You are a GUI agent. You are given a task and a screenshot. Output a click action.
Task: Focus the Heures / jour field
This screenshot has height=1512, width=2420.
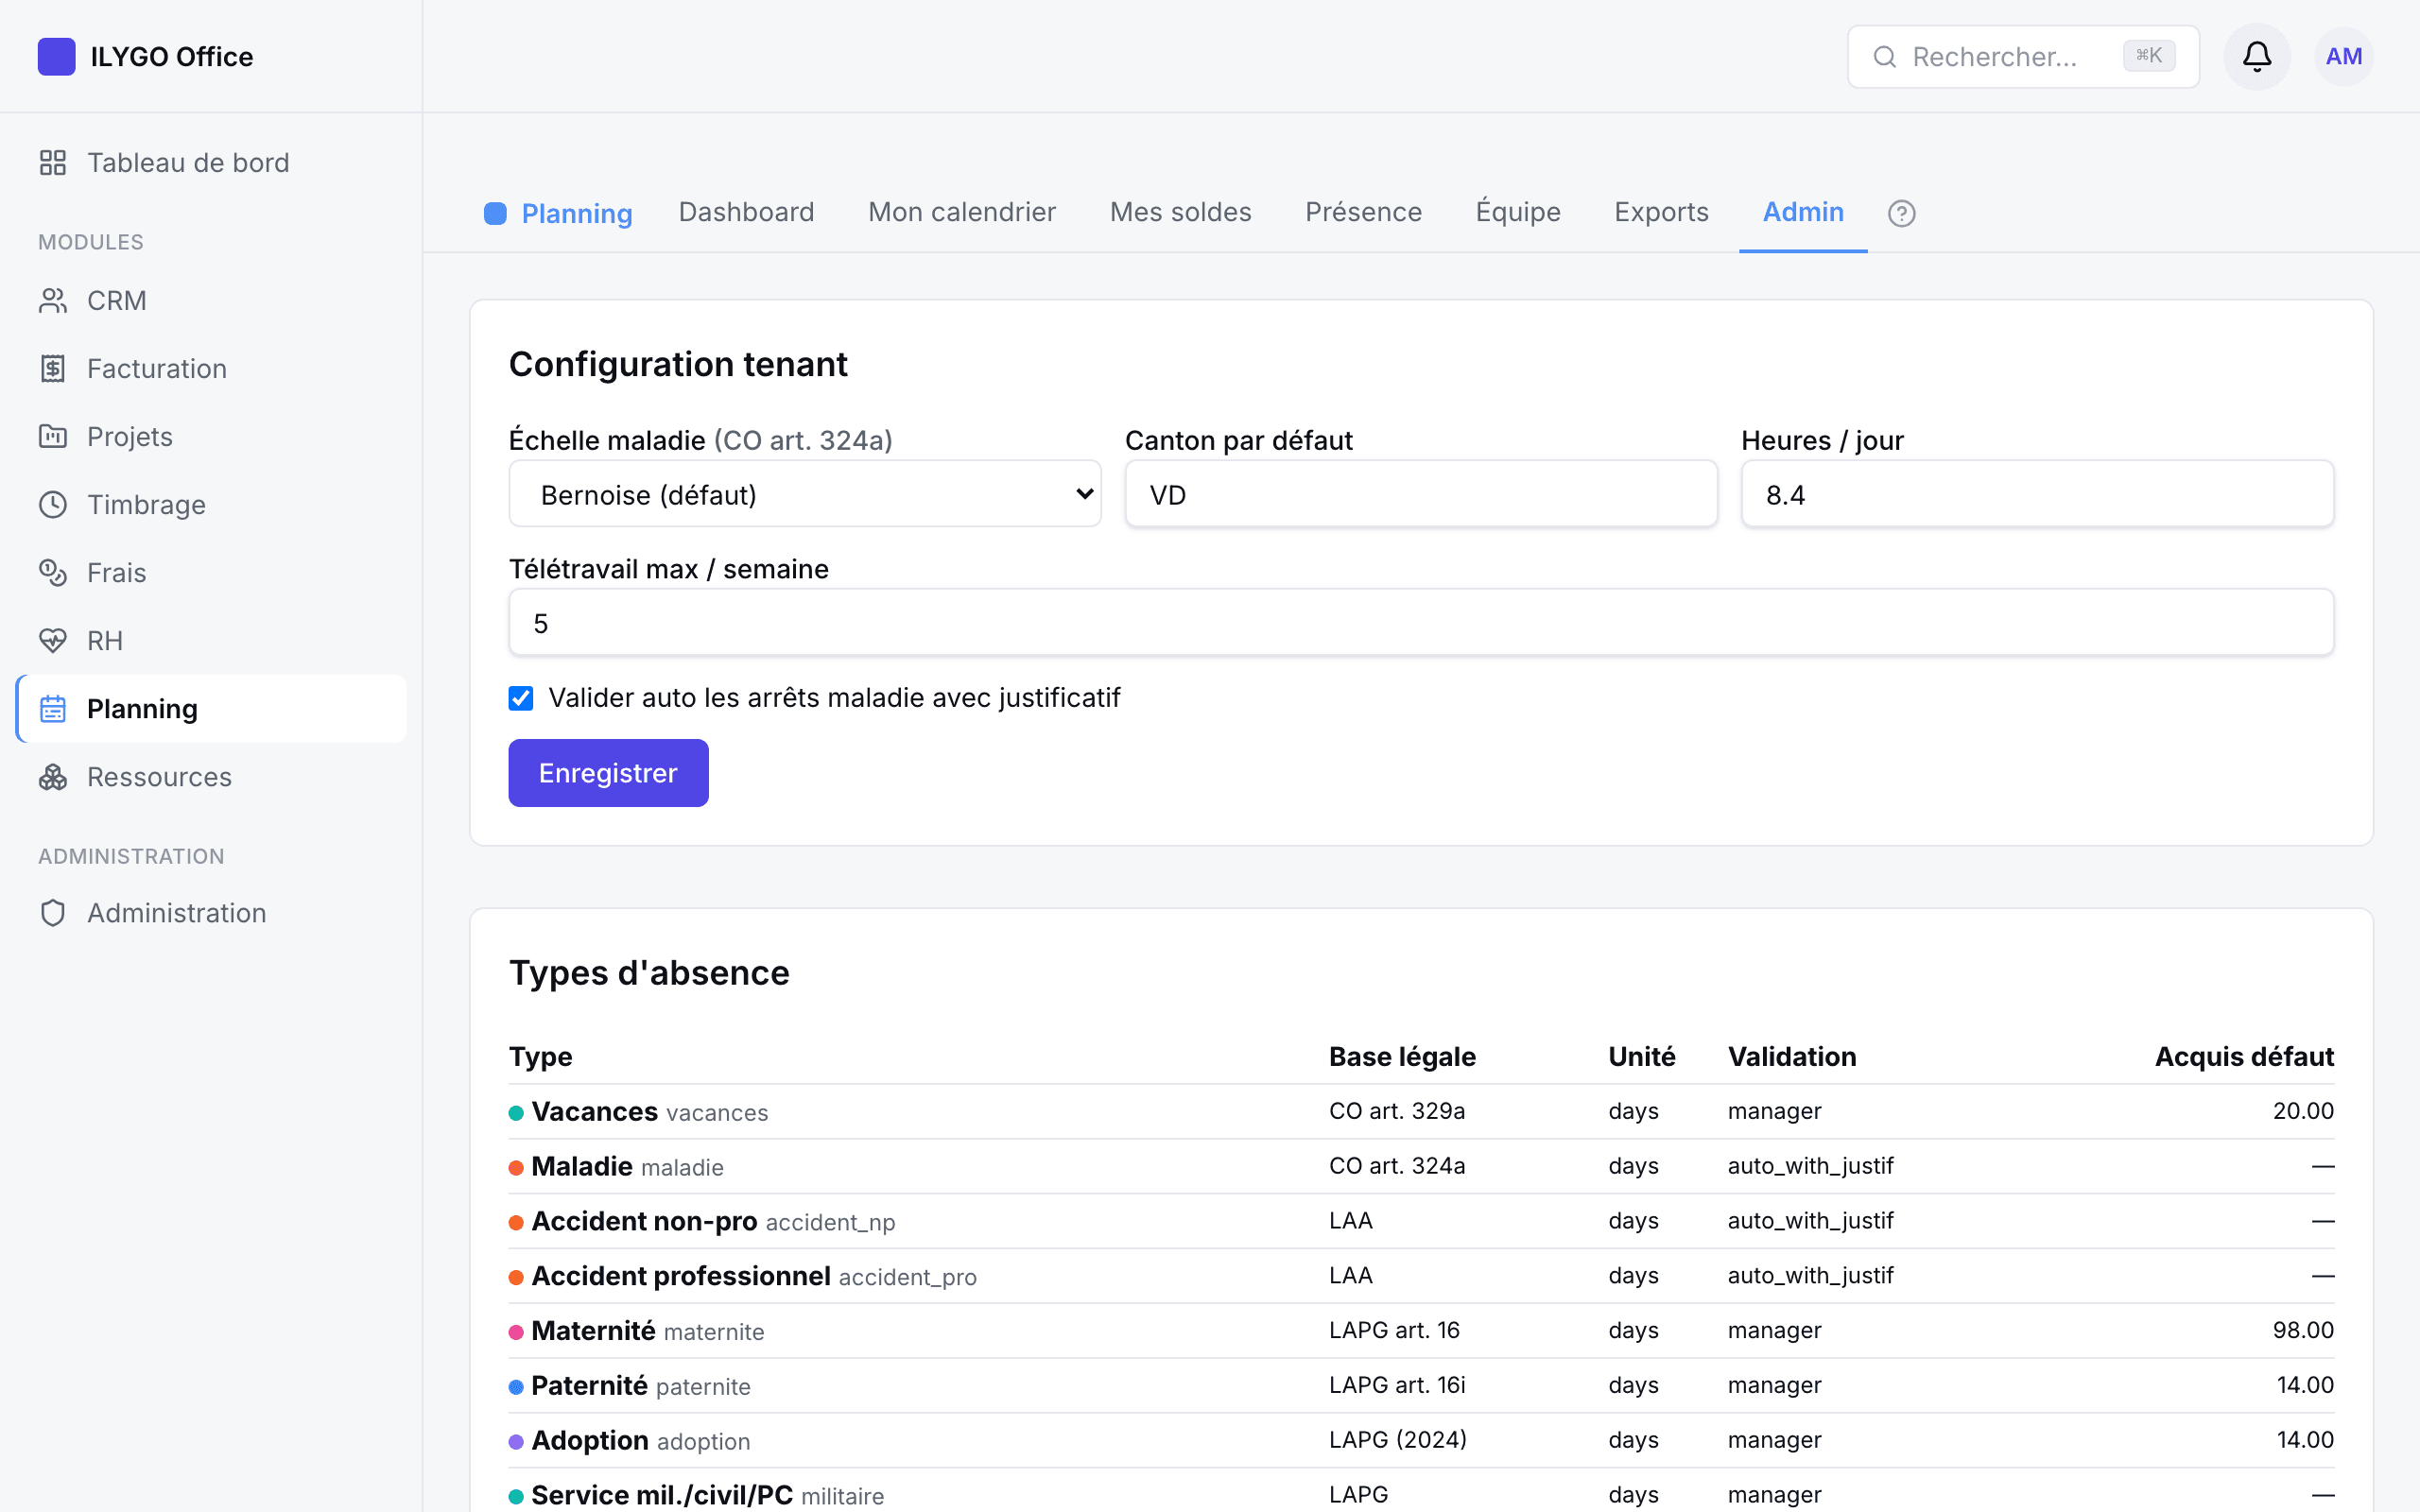pos(2037,494)
